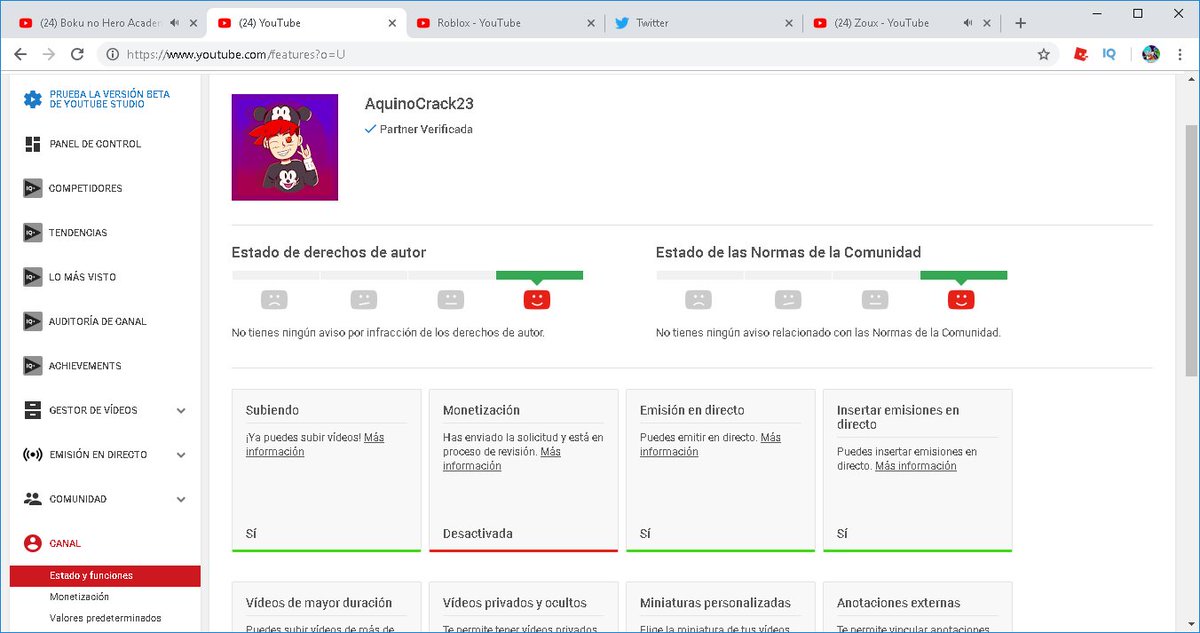Click the Competidores sidebar icon
1200x633 pixels.
click(33, 188)
